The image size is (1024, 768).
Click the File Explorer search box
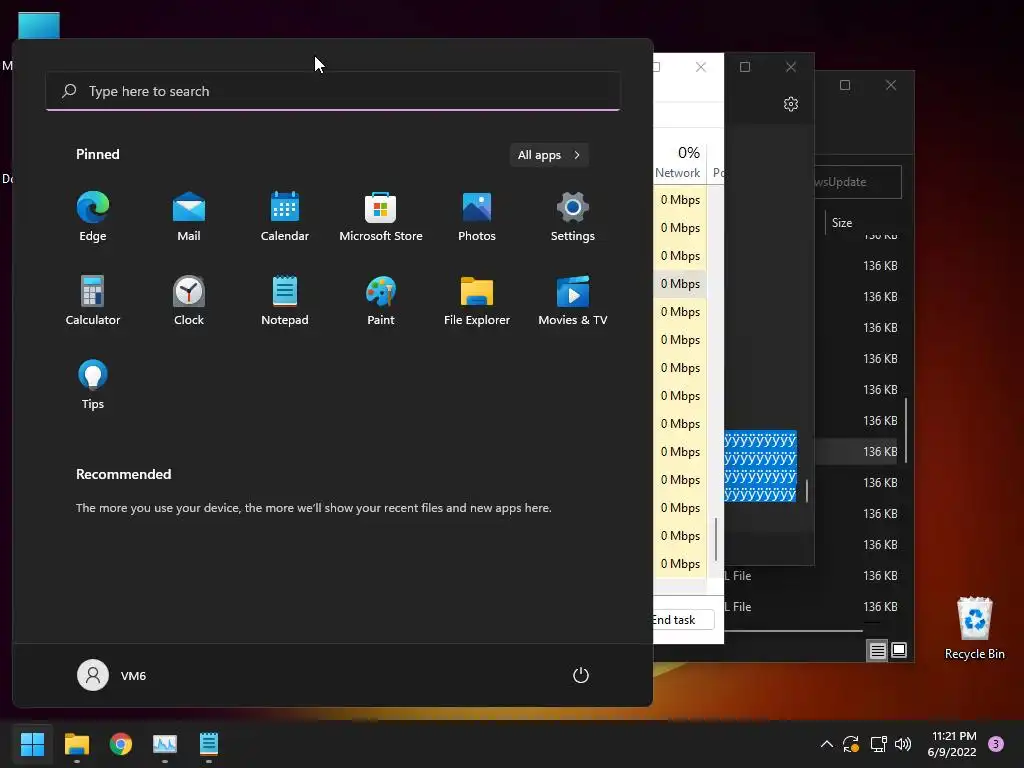(858, 182)
